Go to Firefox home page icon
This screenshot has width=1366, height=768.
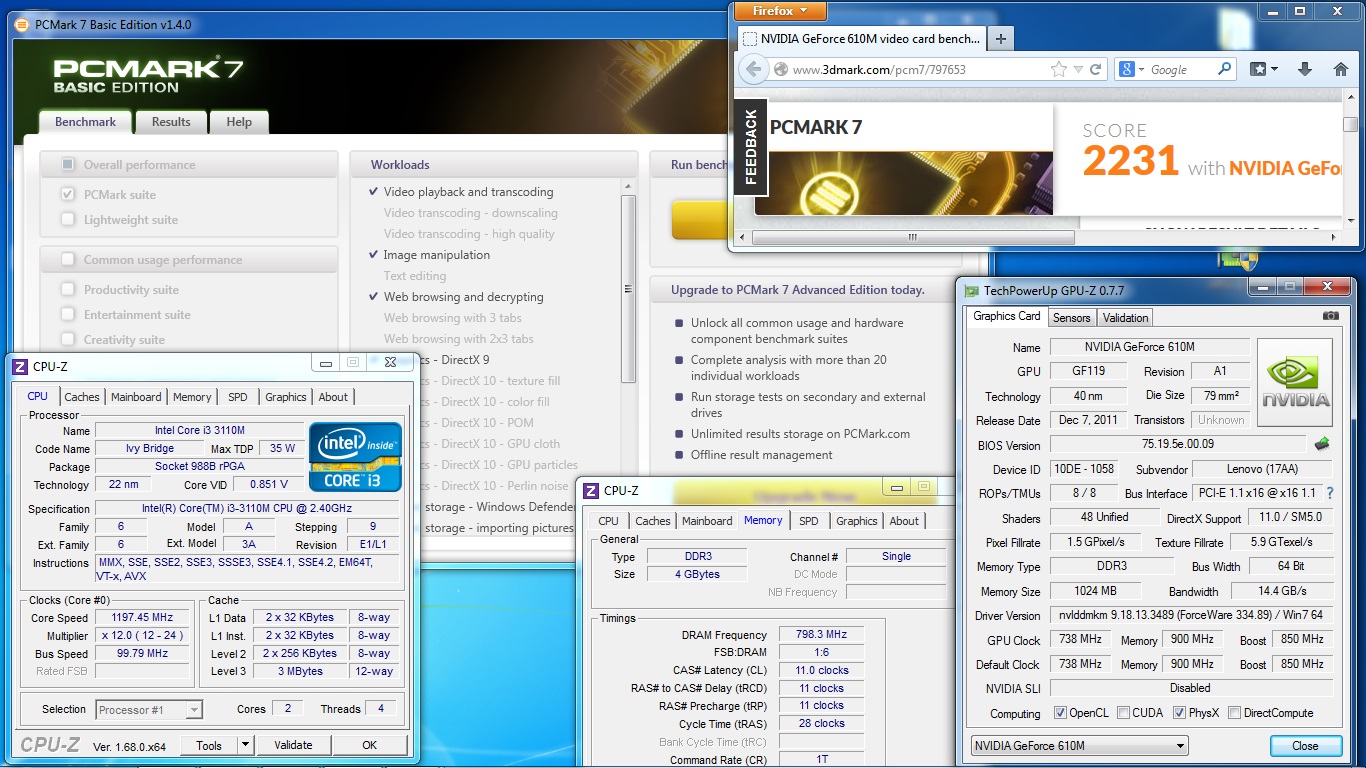point(1341,70)
